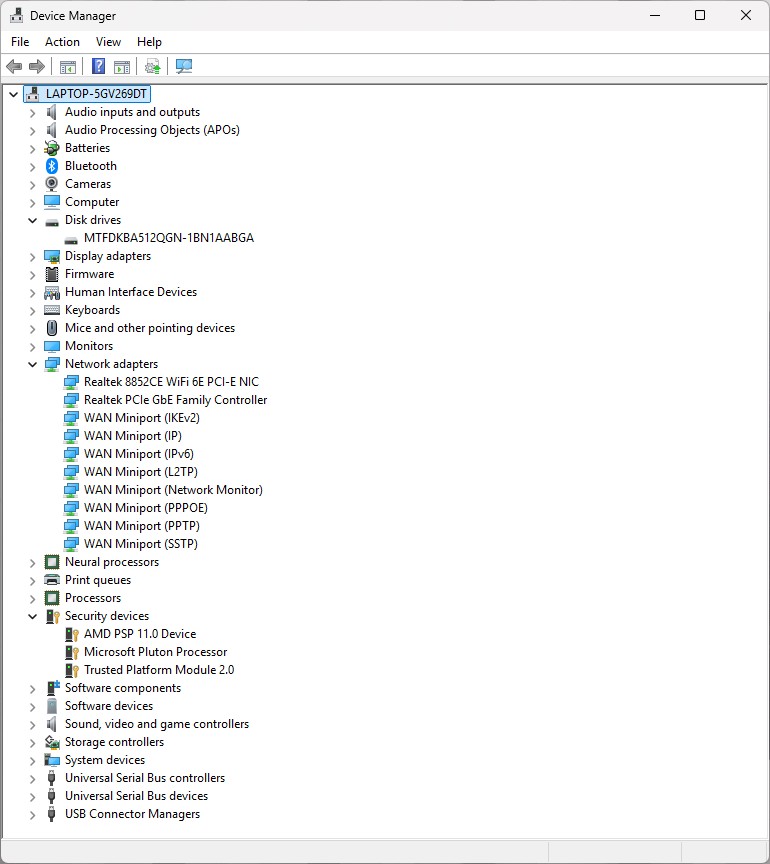Open Help via blue question mark icon
The width and height of the screenshot is (770, 864).
tap(99, 67)
